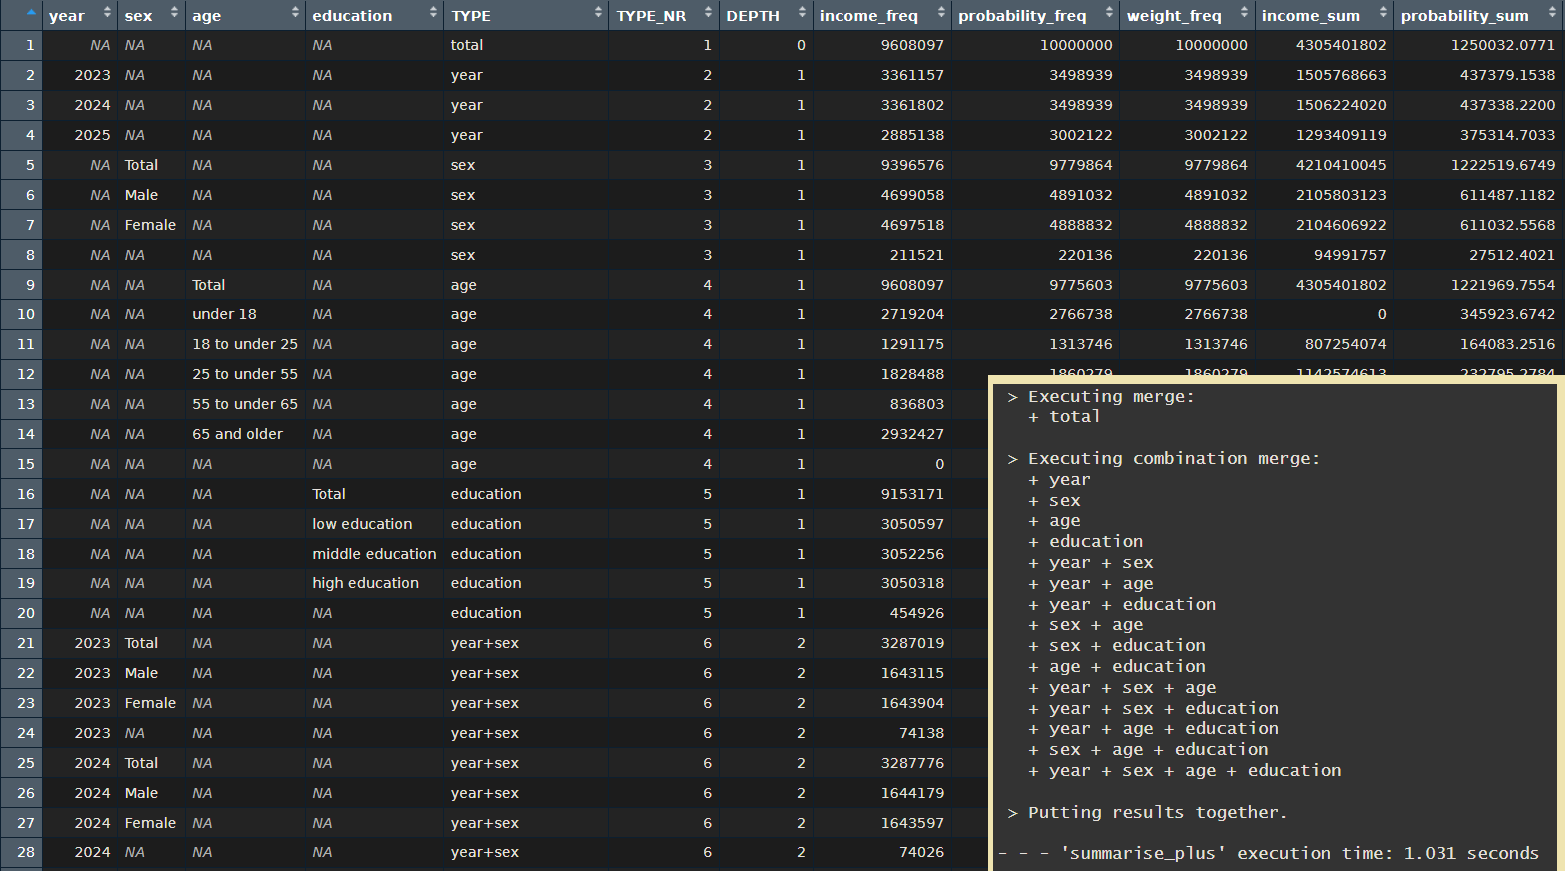Click the income_sum sort arrows
The height and width of the screenshot is (871, 1565).
pyautogui.click(x=1383, y=14)
